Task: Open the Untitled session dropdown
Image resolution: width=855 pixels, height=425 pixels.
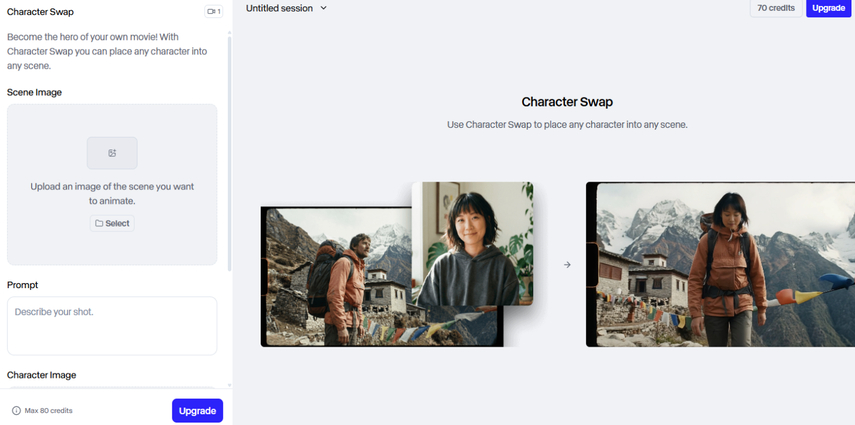Action: [286, 8]
